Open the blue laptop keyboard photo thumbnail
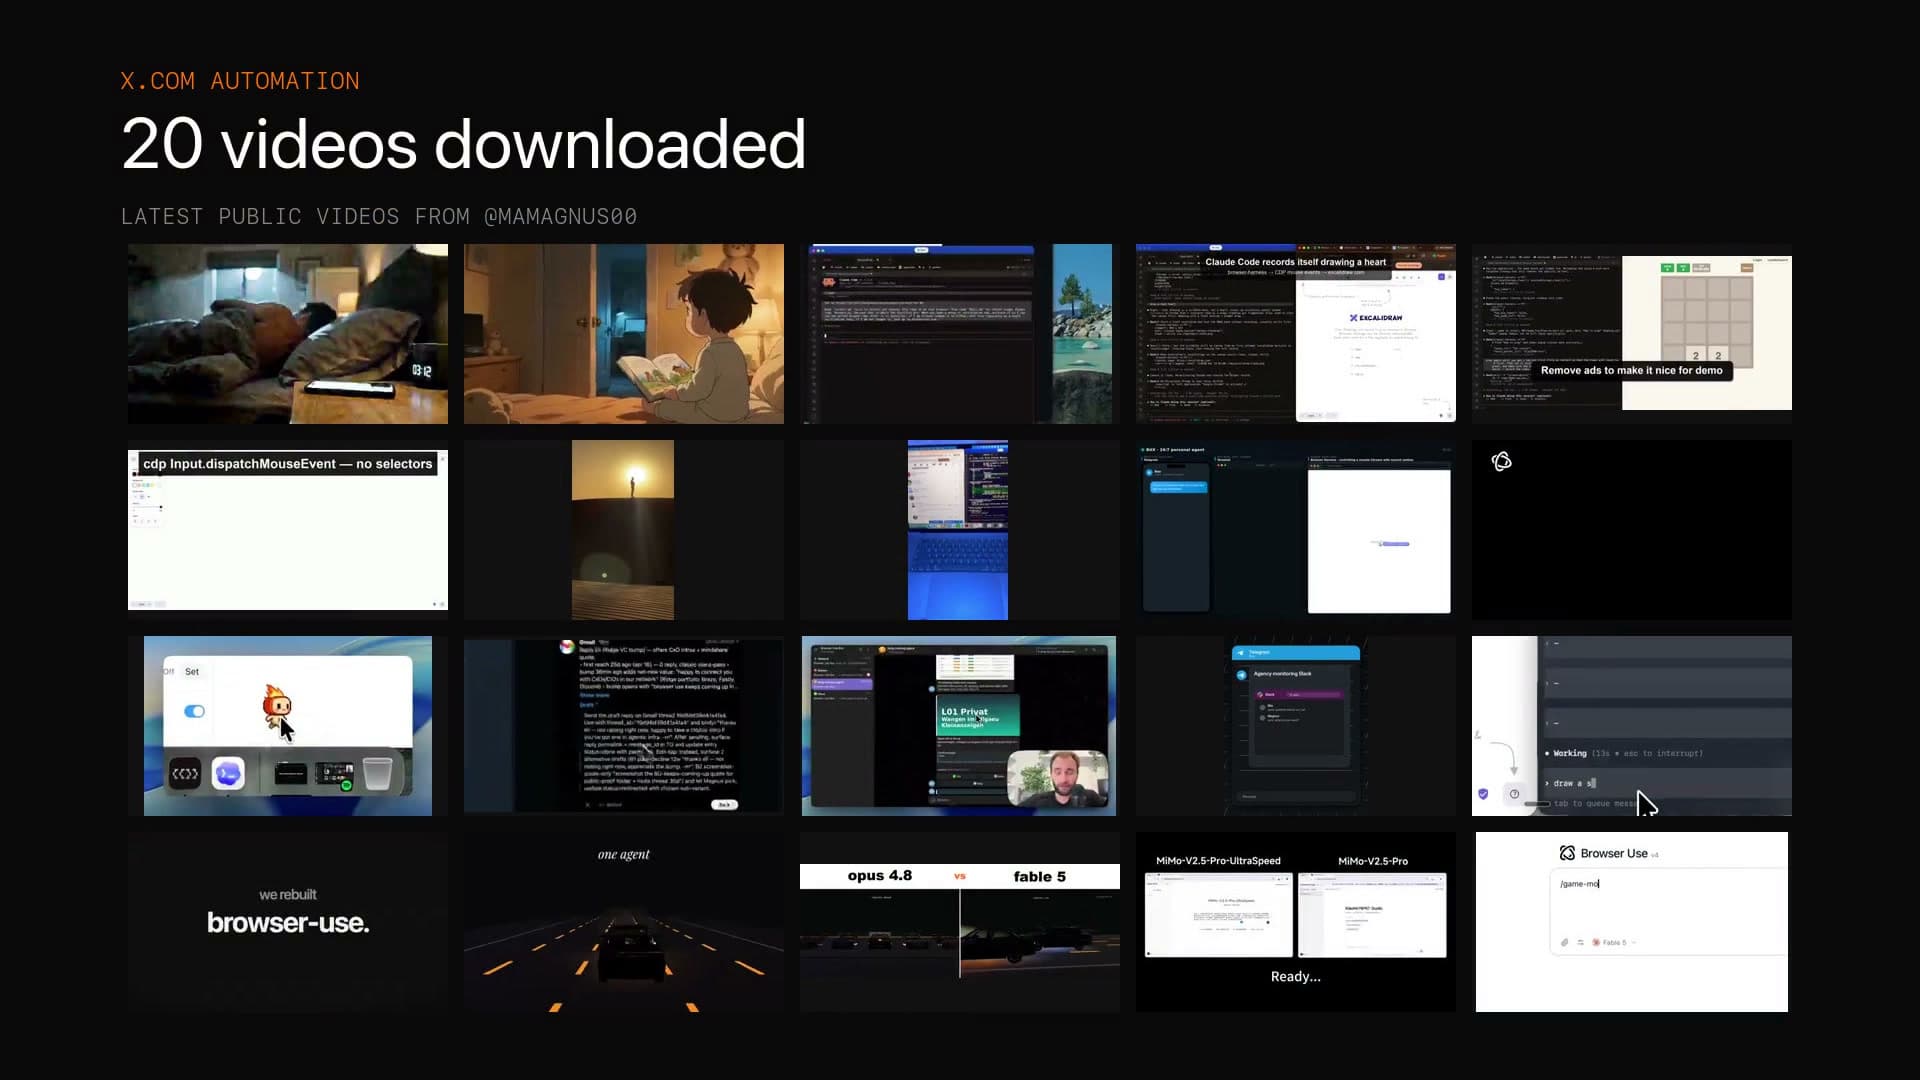The height and width of the screenshot is (1080, 1920). [958, 530]
